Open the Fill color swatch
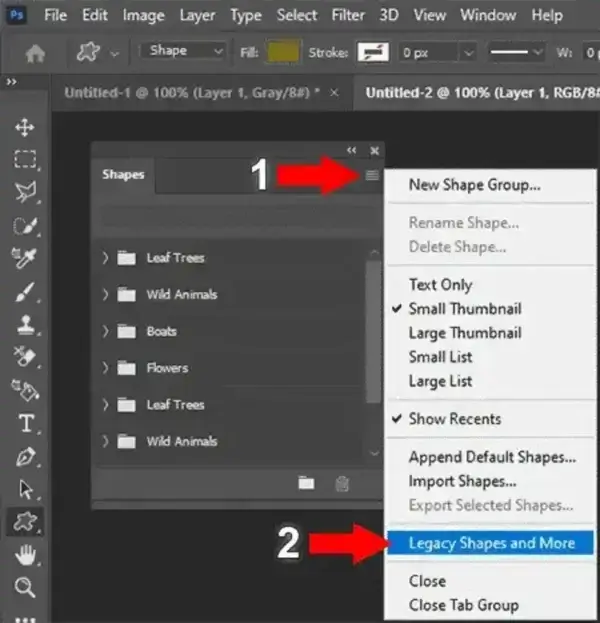 click(x=283, y=52)
